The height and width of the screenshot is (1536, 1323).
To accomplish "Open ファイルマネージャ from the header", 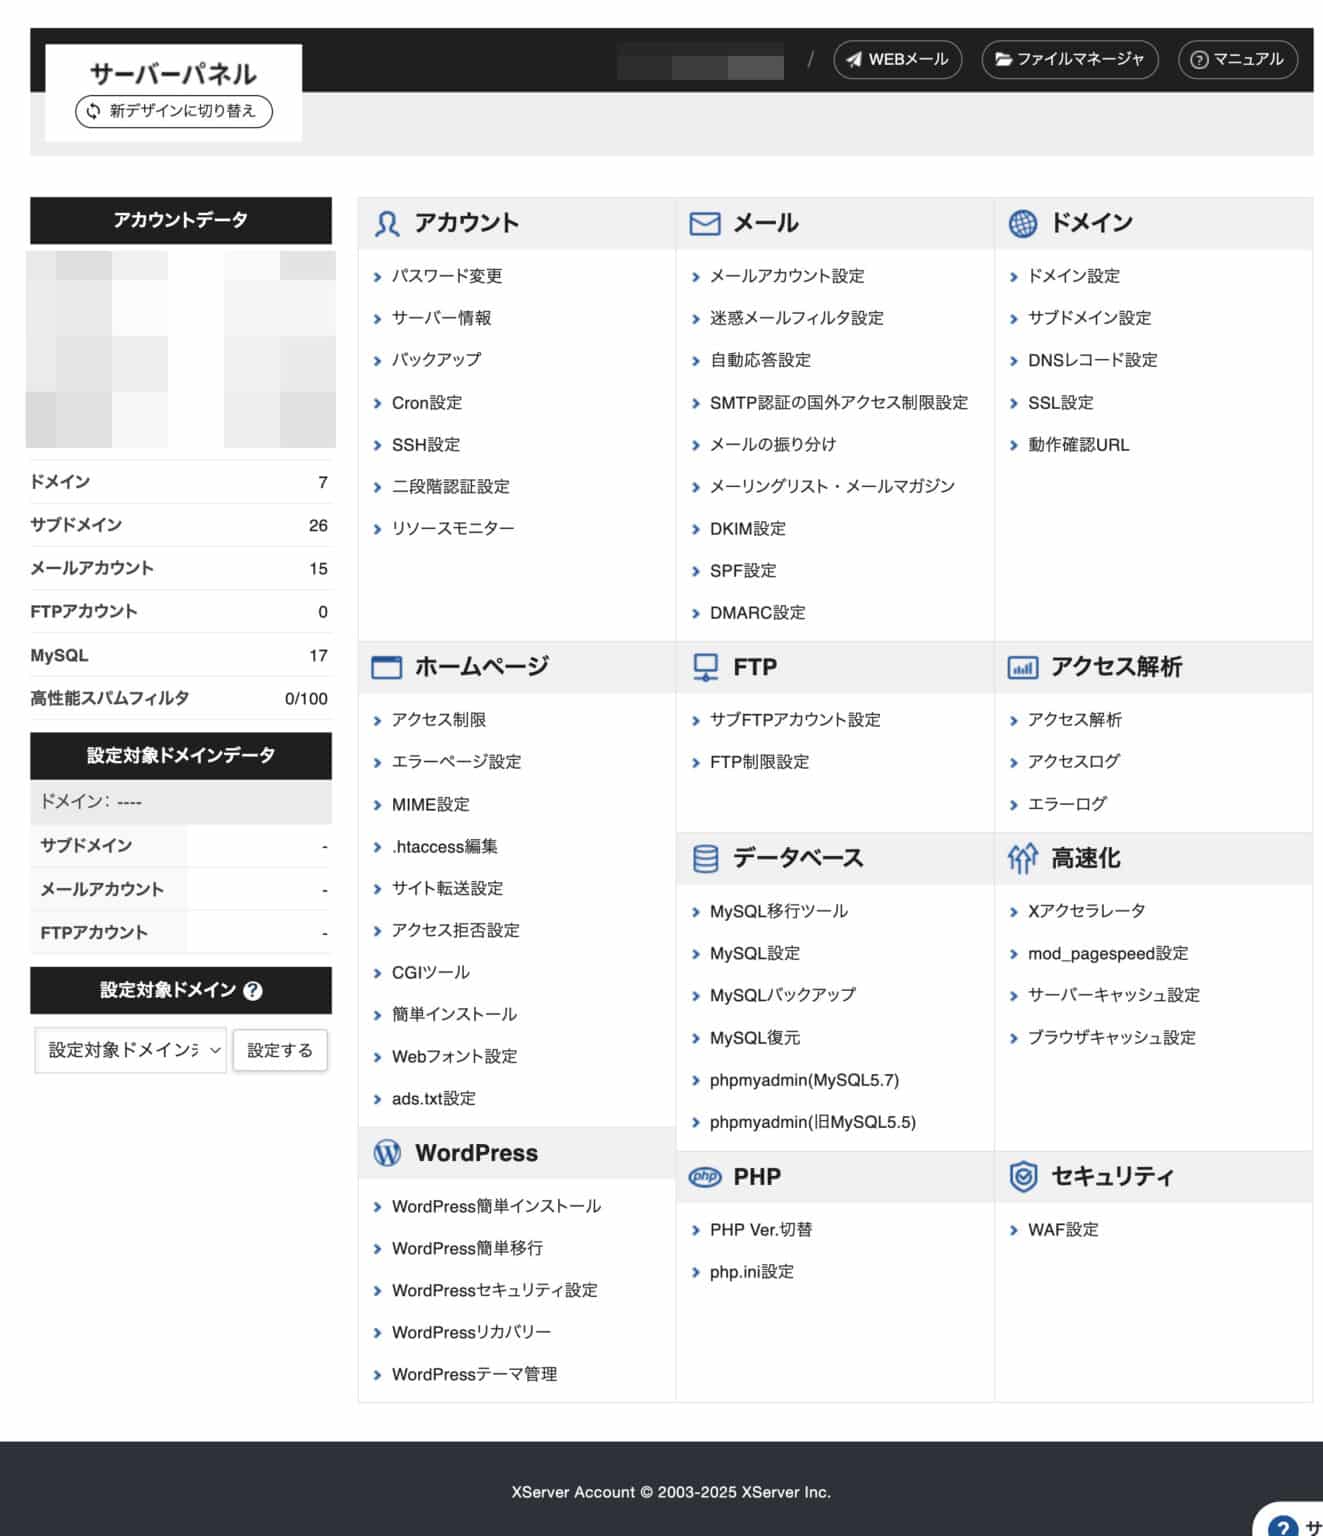I will click(1070, 59).
